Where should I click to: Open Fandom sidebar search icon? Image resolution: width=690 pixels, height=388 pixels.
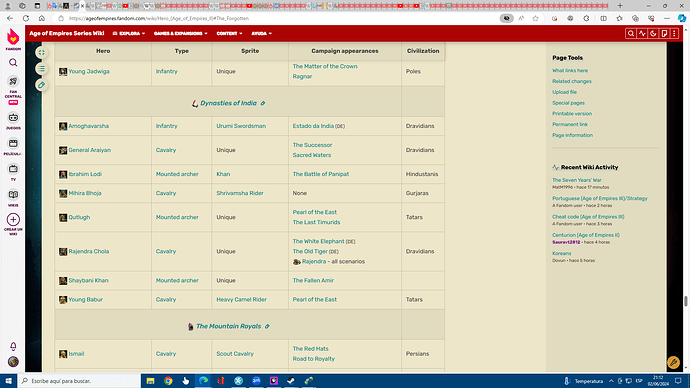point(13,62)
